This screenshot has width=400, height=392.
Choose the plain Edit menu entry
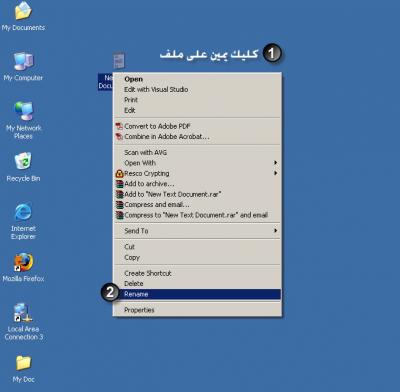point(197,110)
